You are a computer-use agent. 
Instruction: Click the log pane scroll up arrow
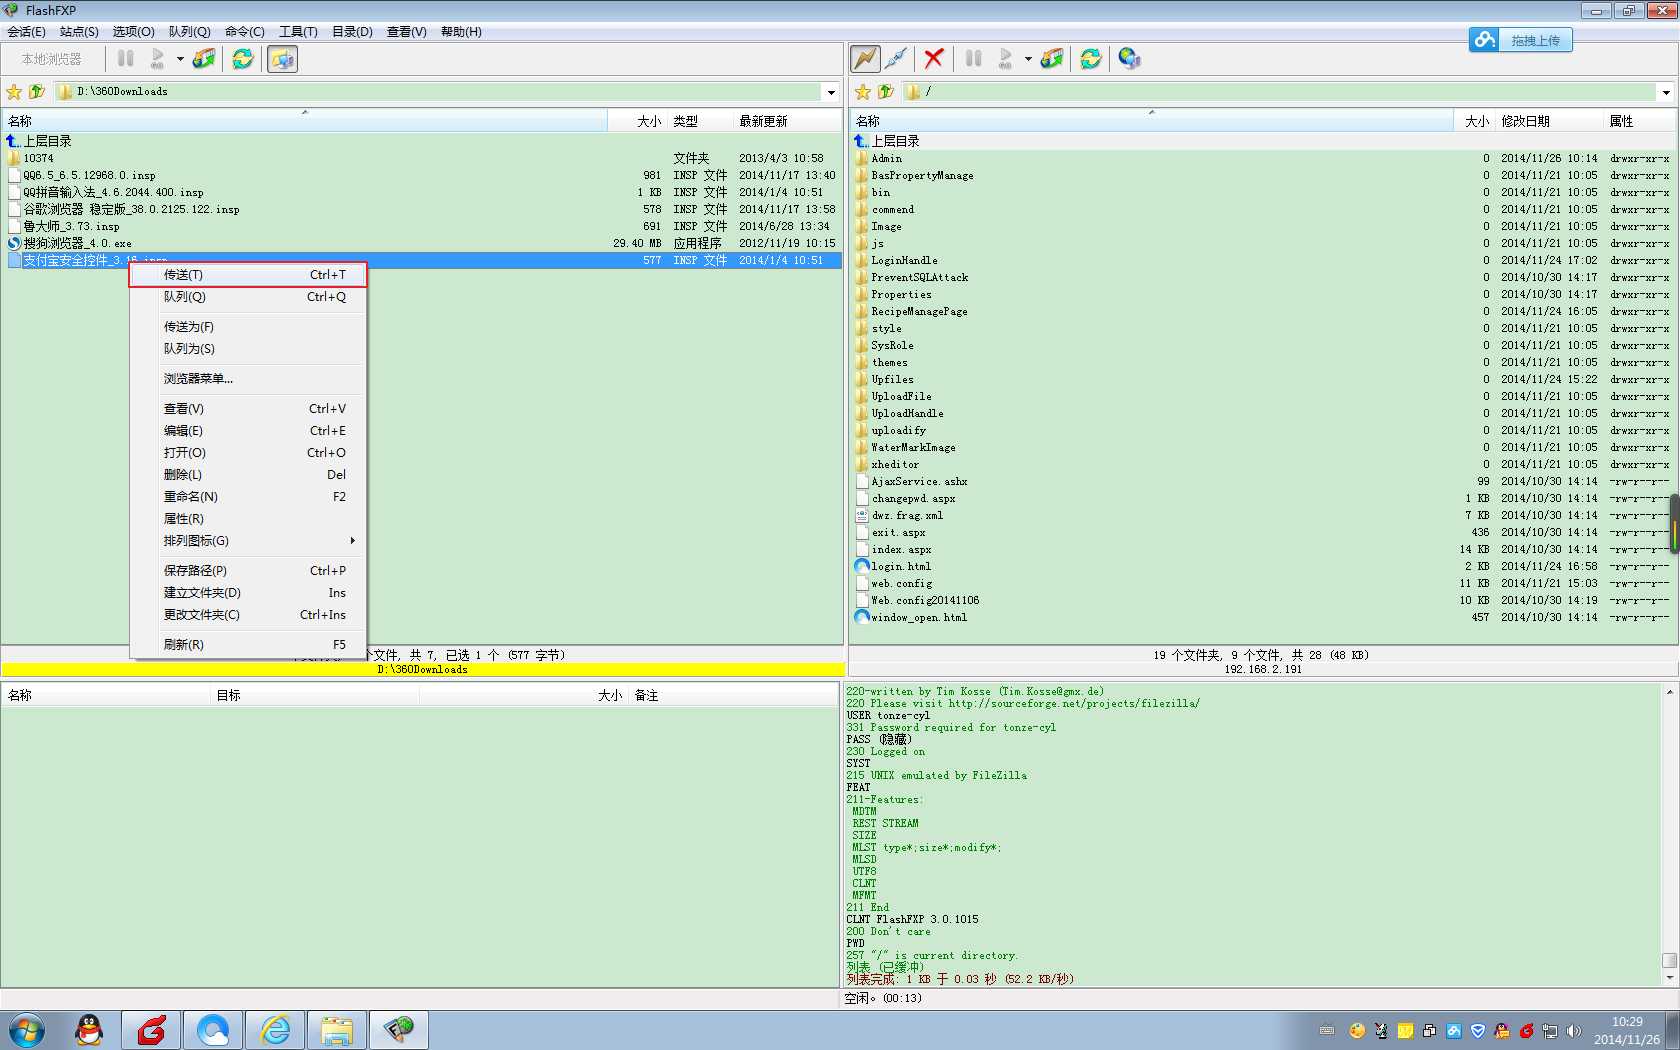pyautogui.click(x=1669, y=692)
